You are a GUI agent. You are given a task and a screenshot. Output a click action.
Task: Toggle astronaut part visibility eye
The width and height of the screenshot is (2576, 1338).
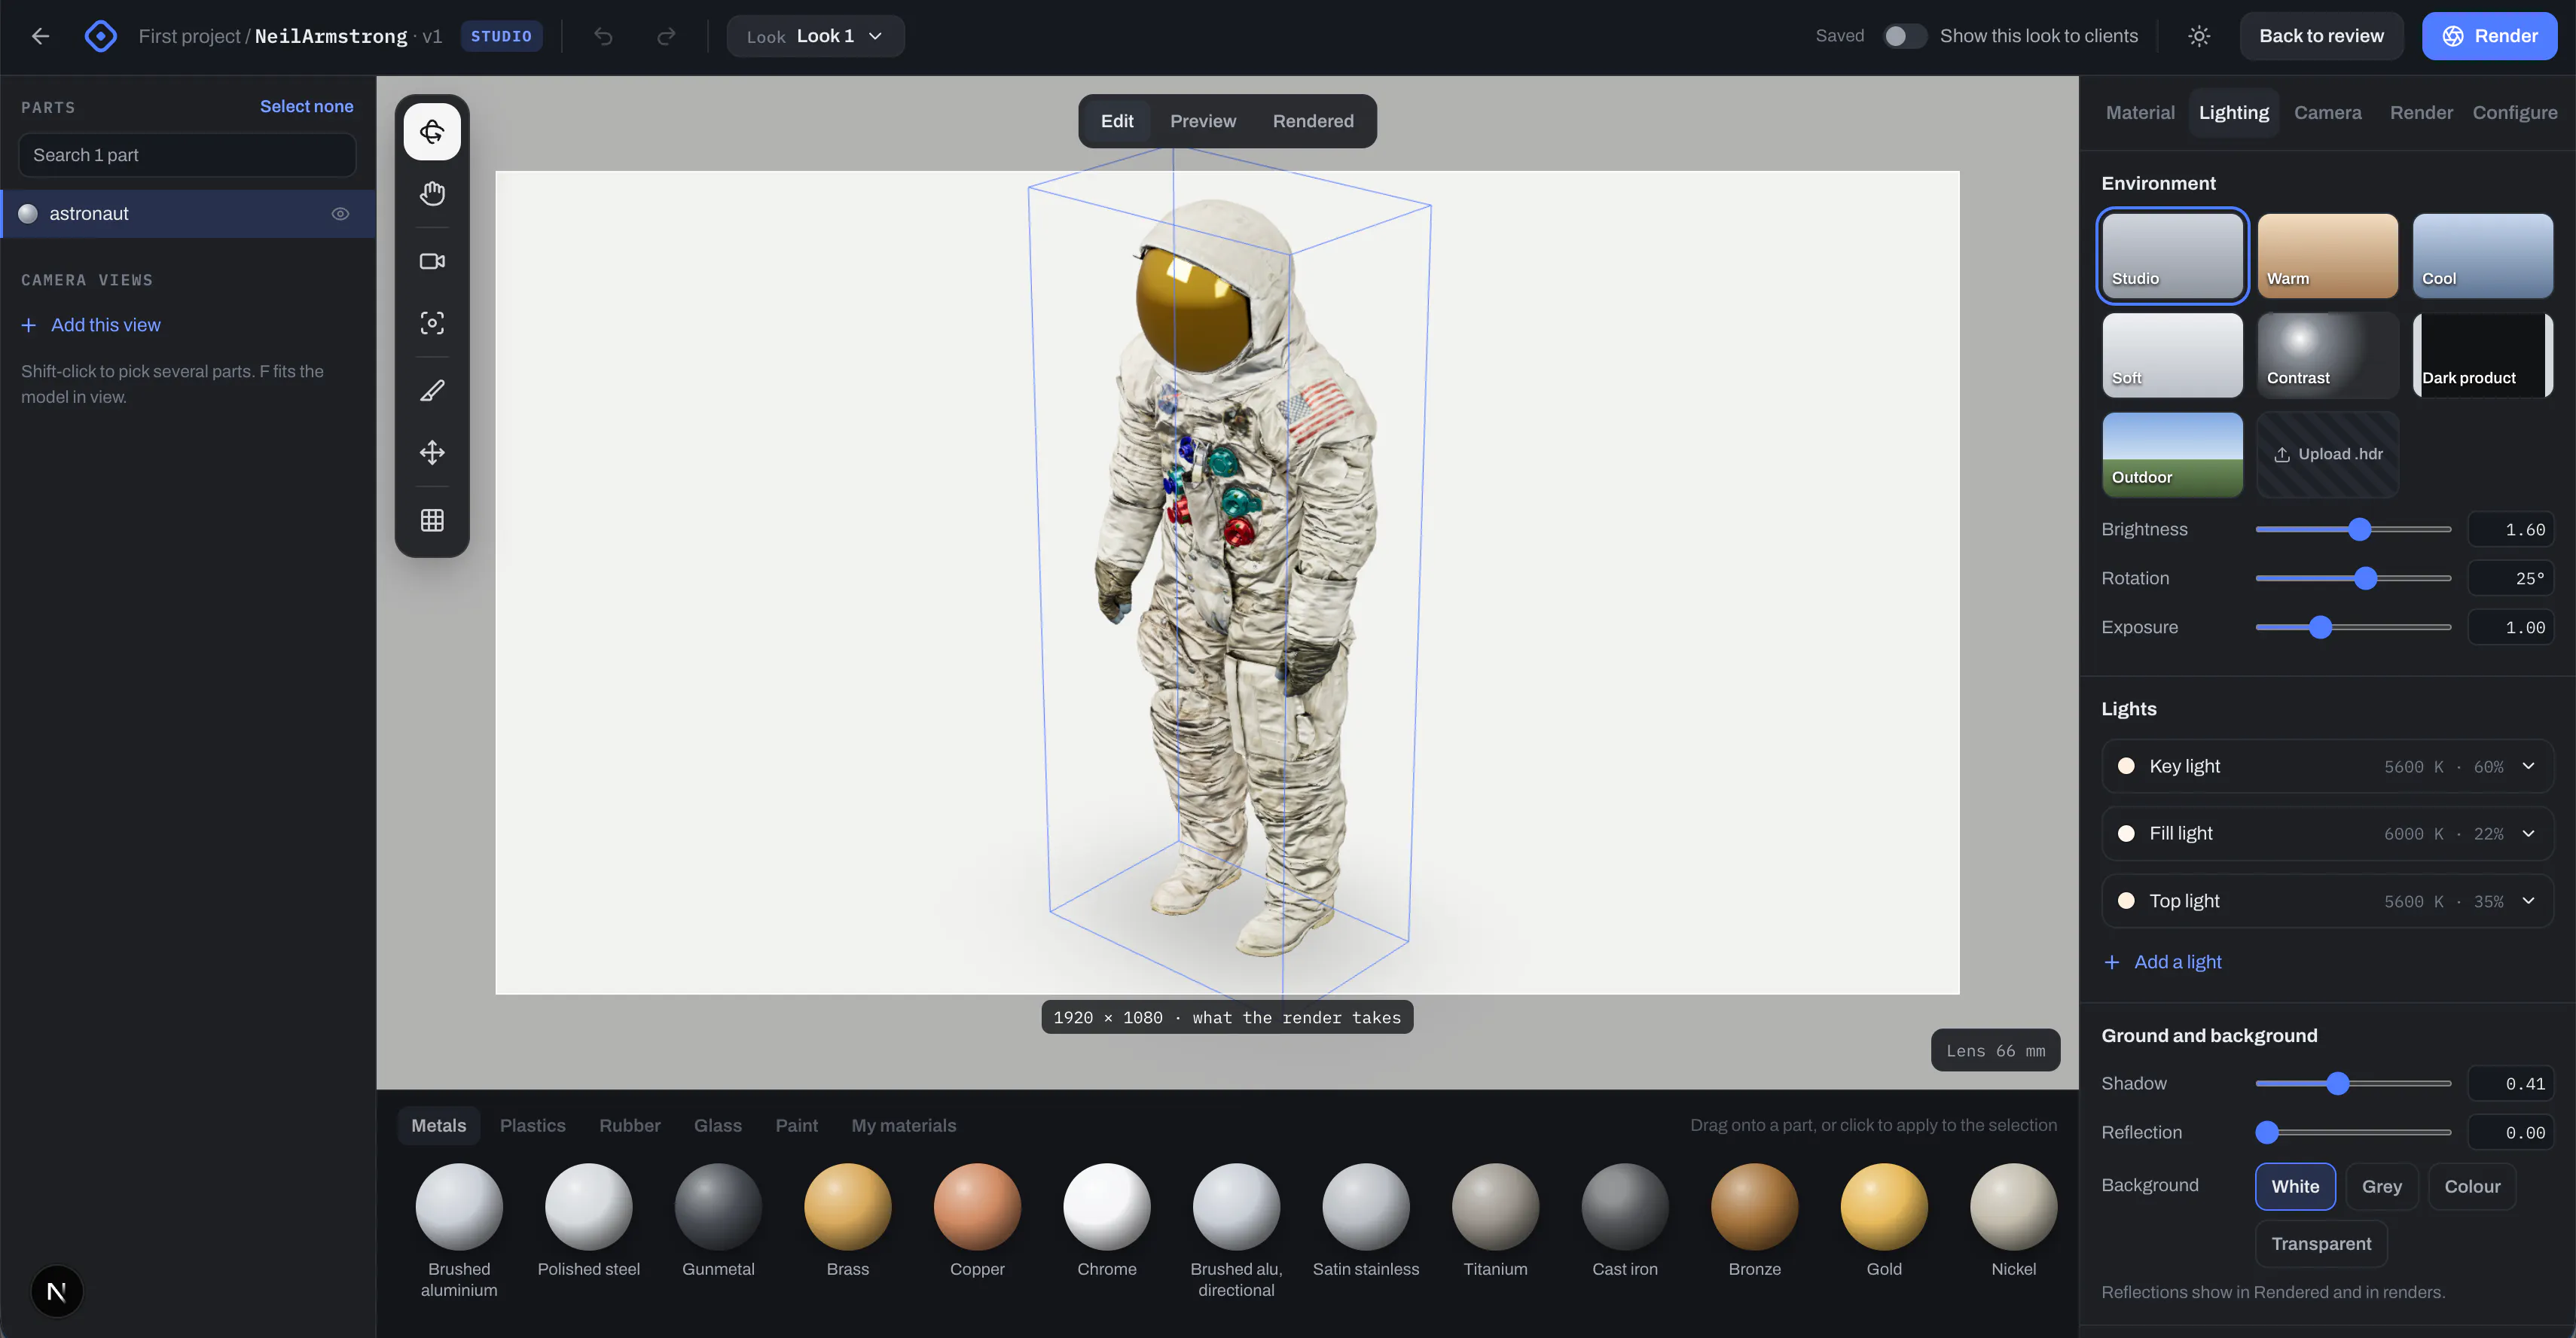tap(340, 214)
